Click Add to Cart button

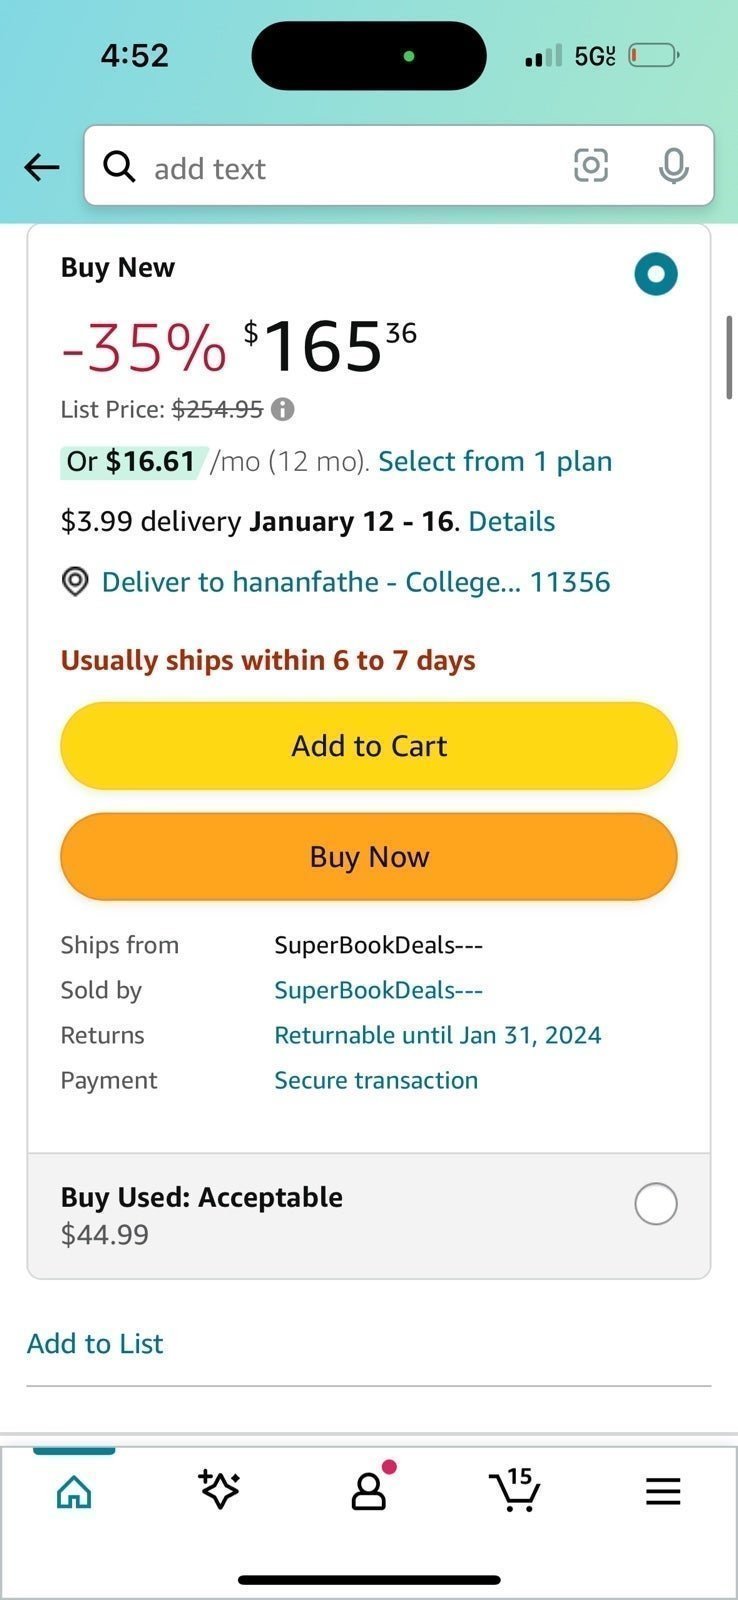[x=369, y=746]
